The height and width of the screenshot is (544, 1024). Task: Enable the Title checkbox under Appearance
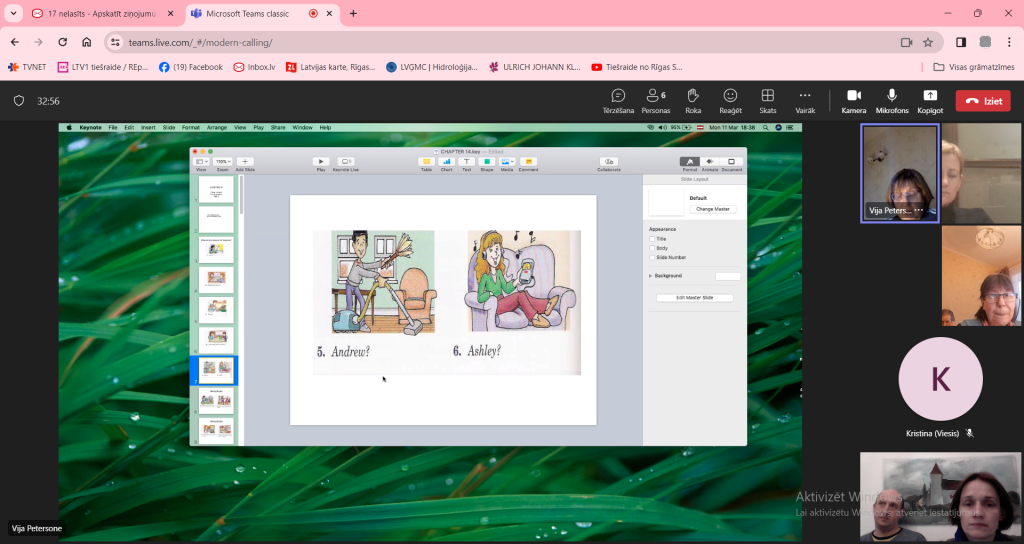(652, 239)
